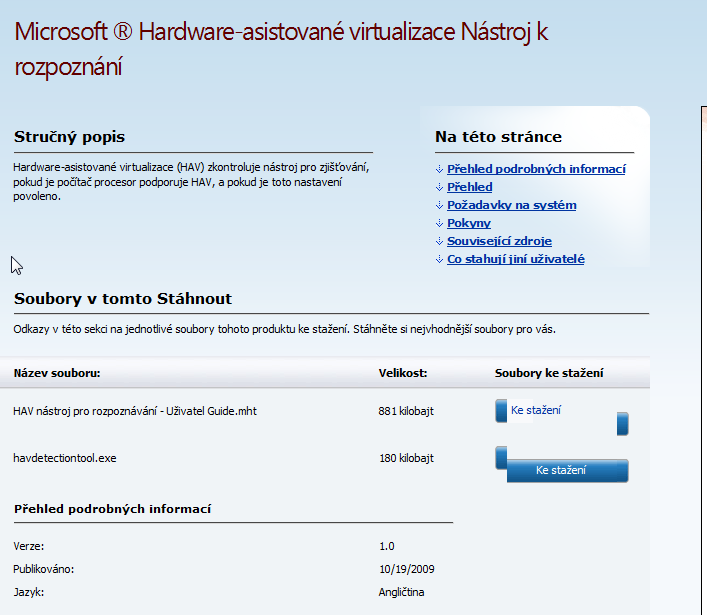Click the Přehled podrobných informací section heading

[x=112, y=509]
